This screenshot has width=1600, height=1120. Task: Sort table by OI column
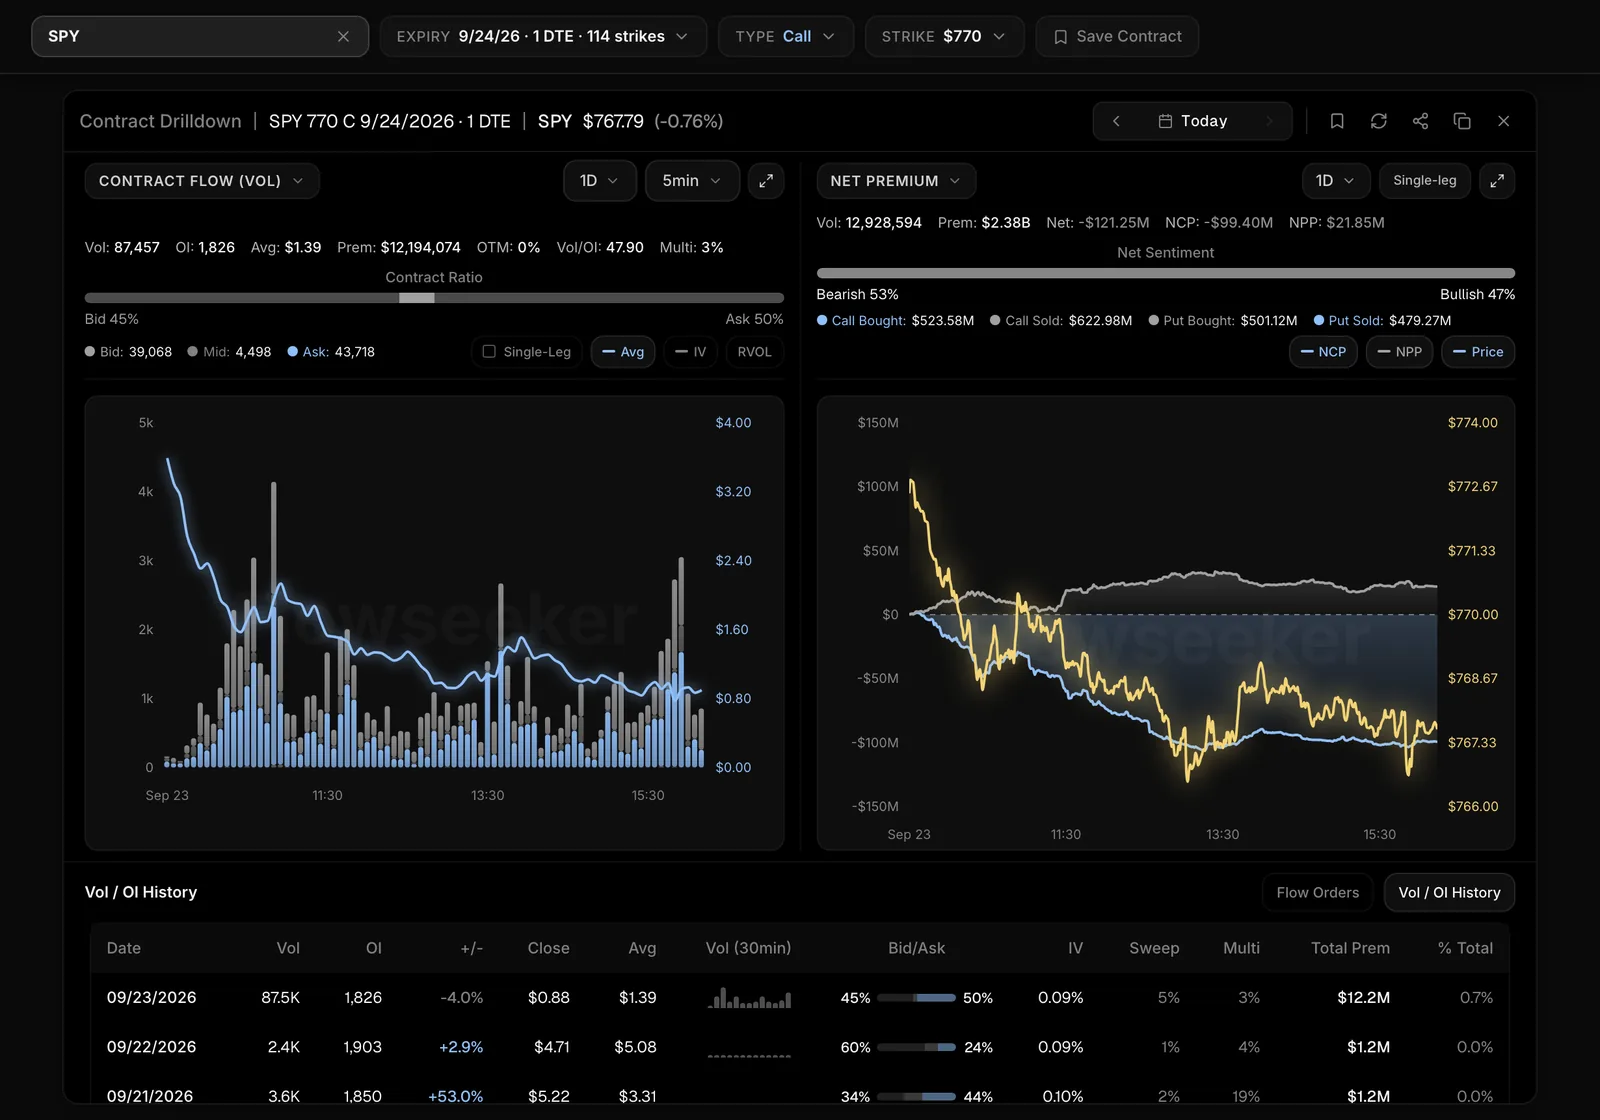click(x=374, y=948)
